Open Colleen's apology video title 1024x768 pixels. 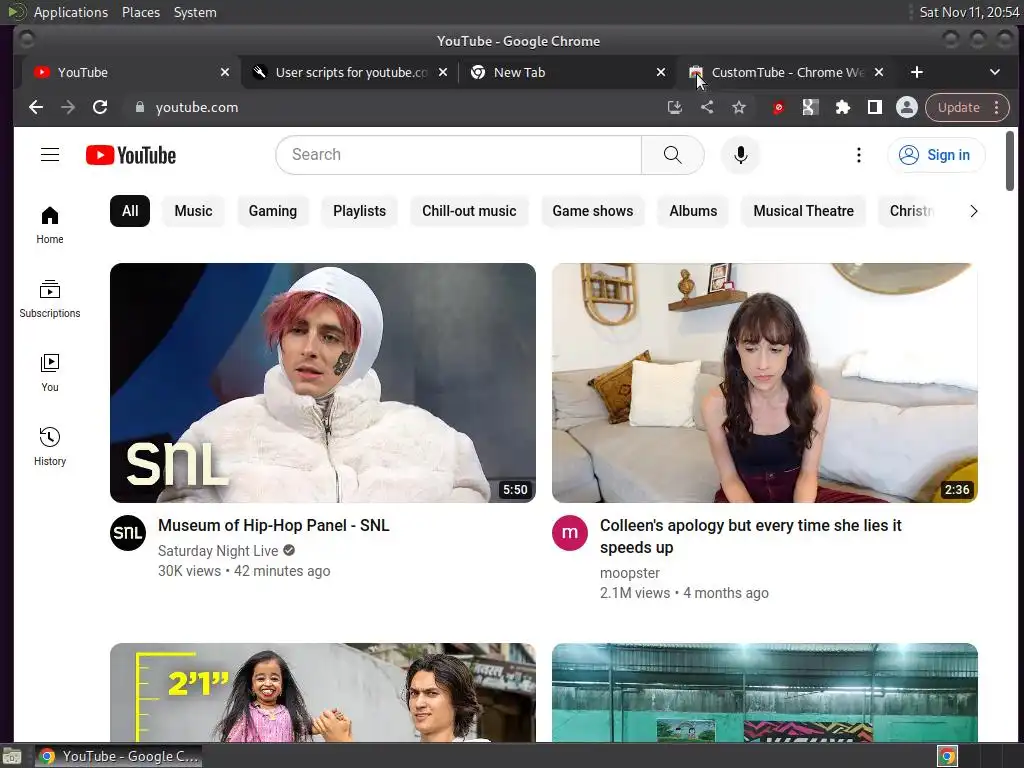(750, 536)
